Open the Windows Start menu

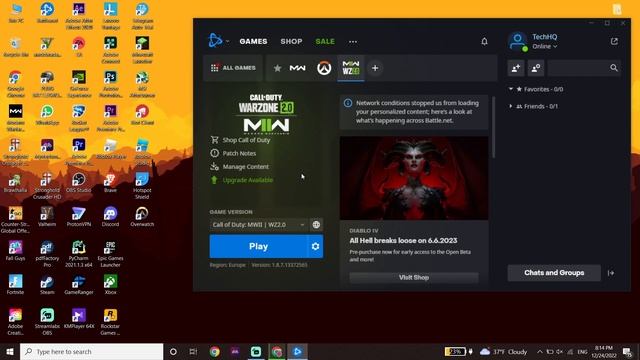(10, 351)
